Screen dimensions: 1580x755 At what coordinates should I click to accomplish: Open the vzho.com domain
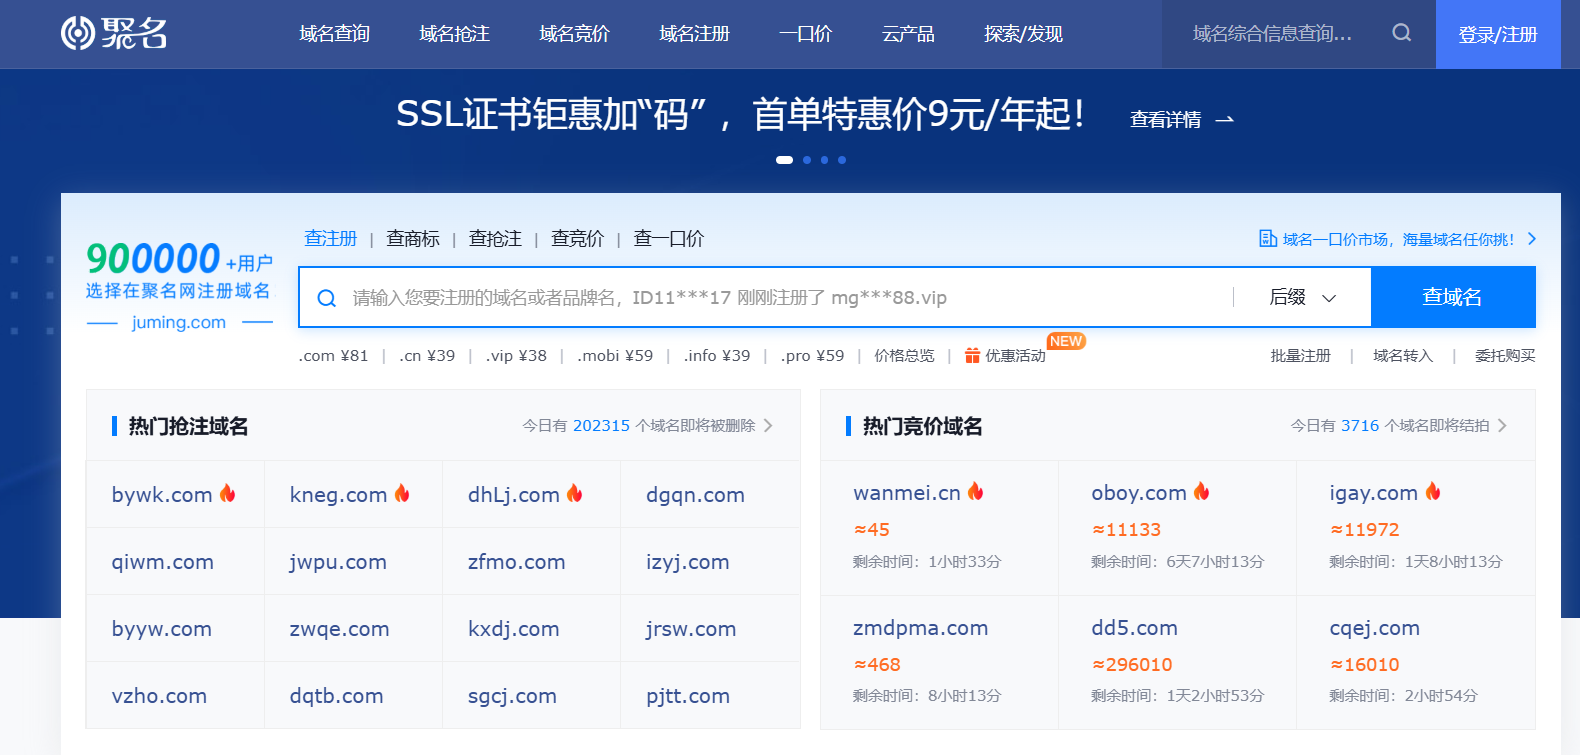pos(159,696)
